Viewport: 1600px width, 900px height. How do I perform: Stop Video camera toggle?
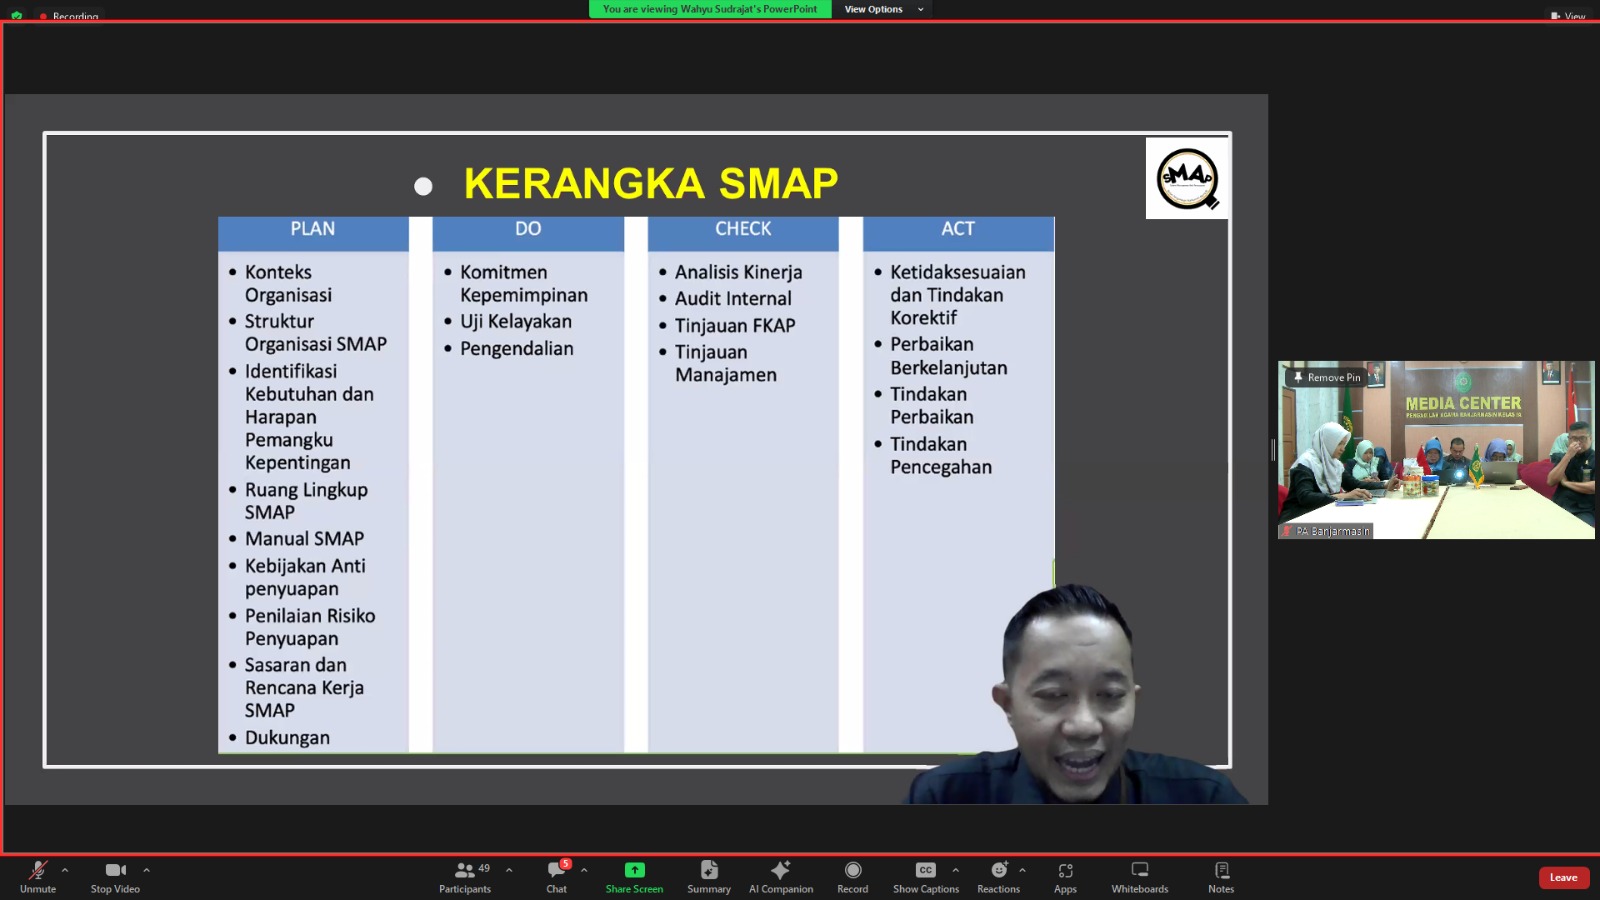(115, 876)
